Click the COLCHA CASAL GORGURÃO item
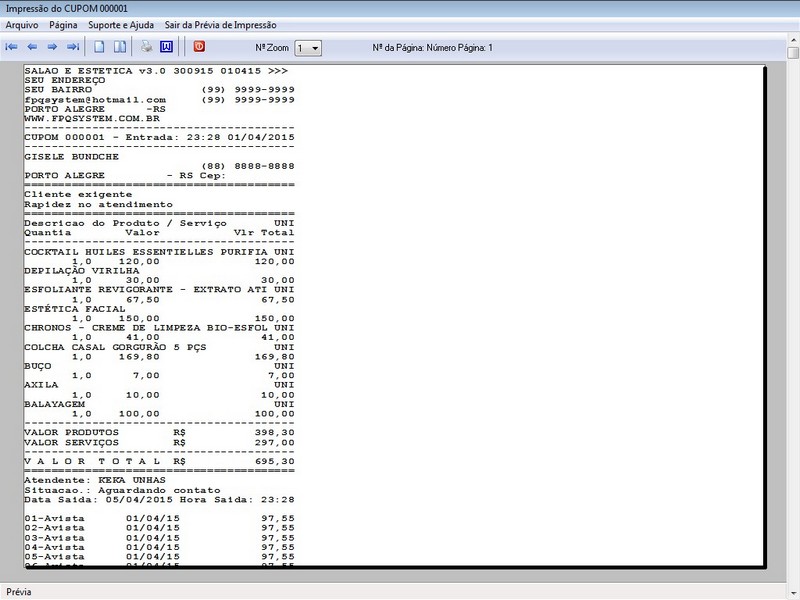The image size is (800, 600). point(159,347)
